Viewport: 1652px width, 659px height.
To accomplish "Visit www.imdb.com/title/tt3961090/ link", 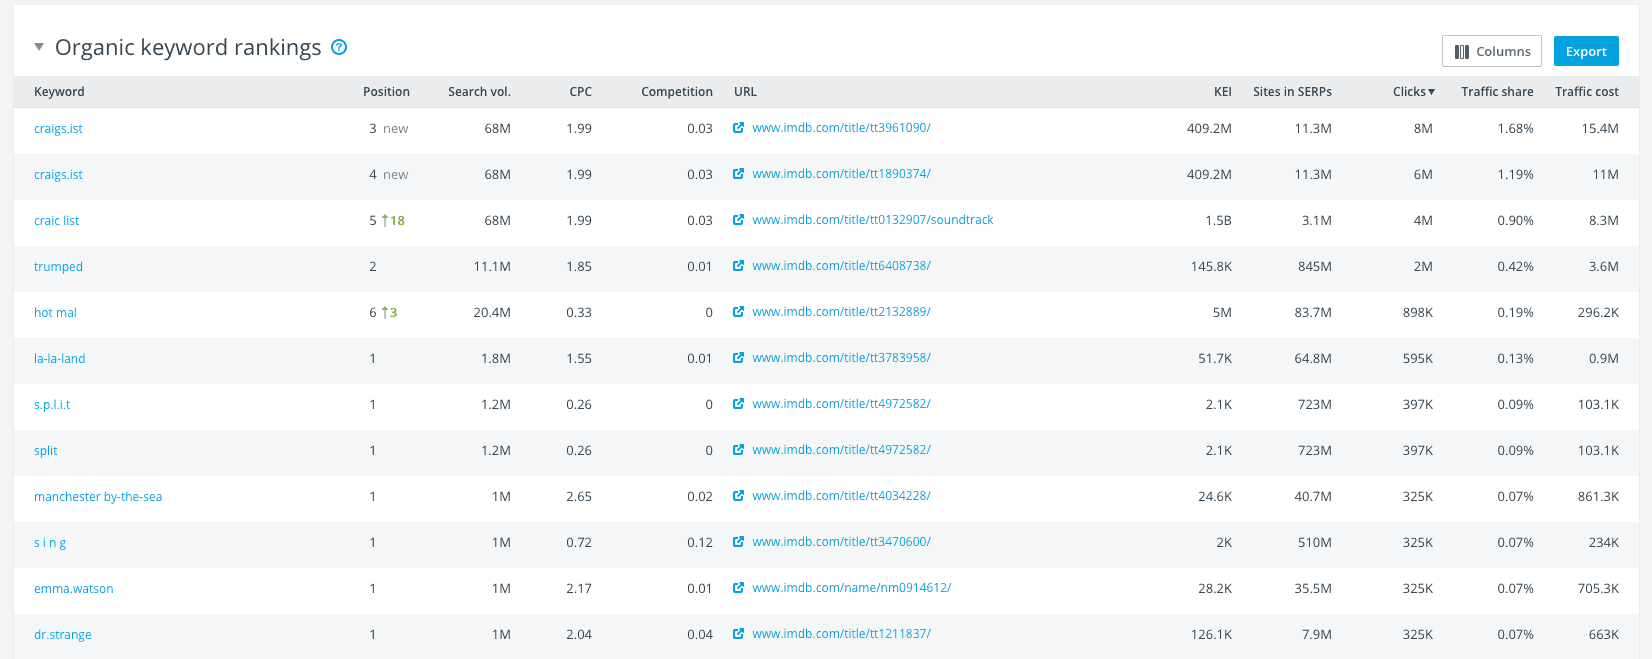I will tap(841, 128).
